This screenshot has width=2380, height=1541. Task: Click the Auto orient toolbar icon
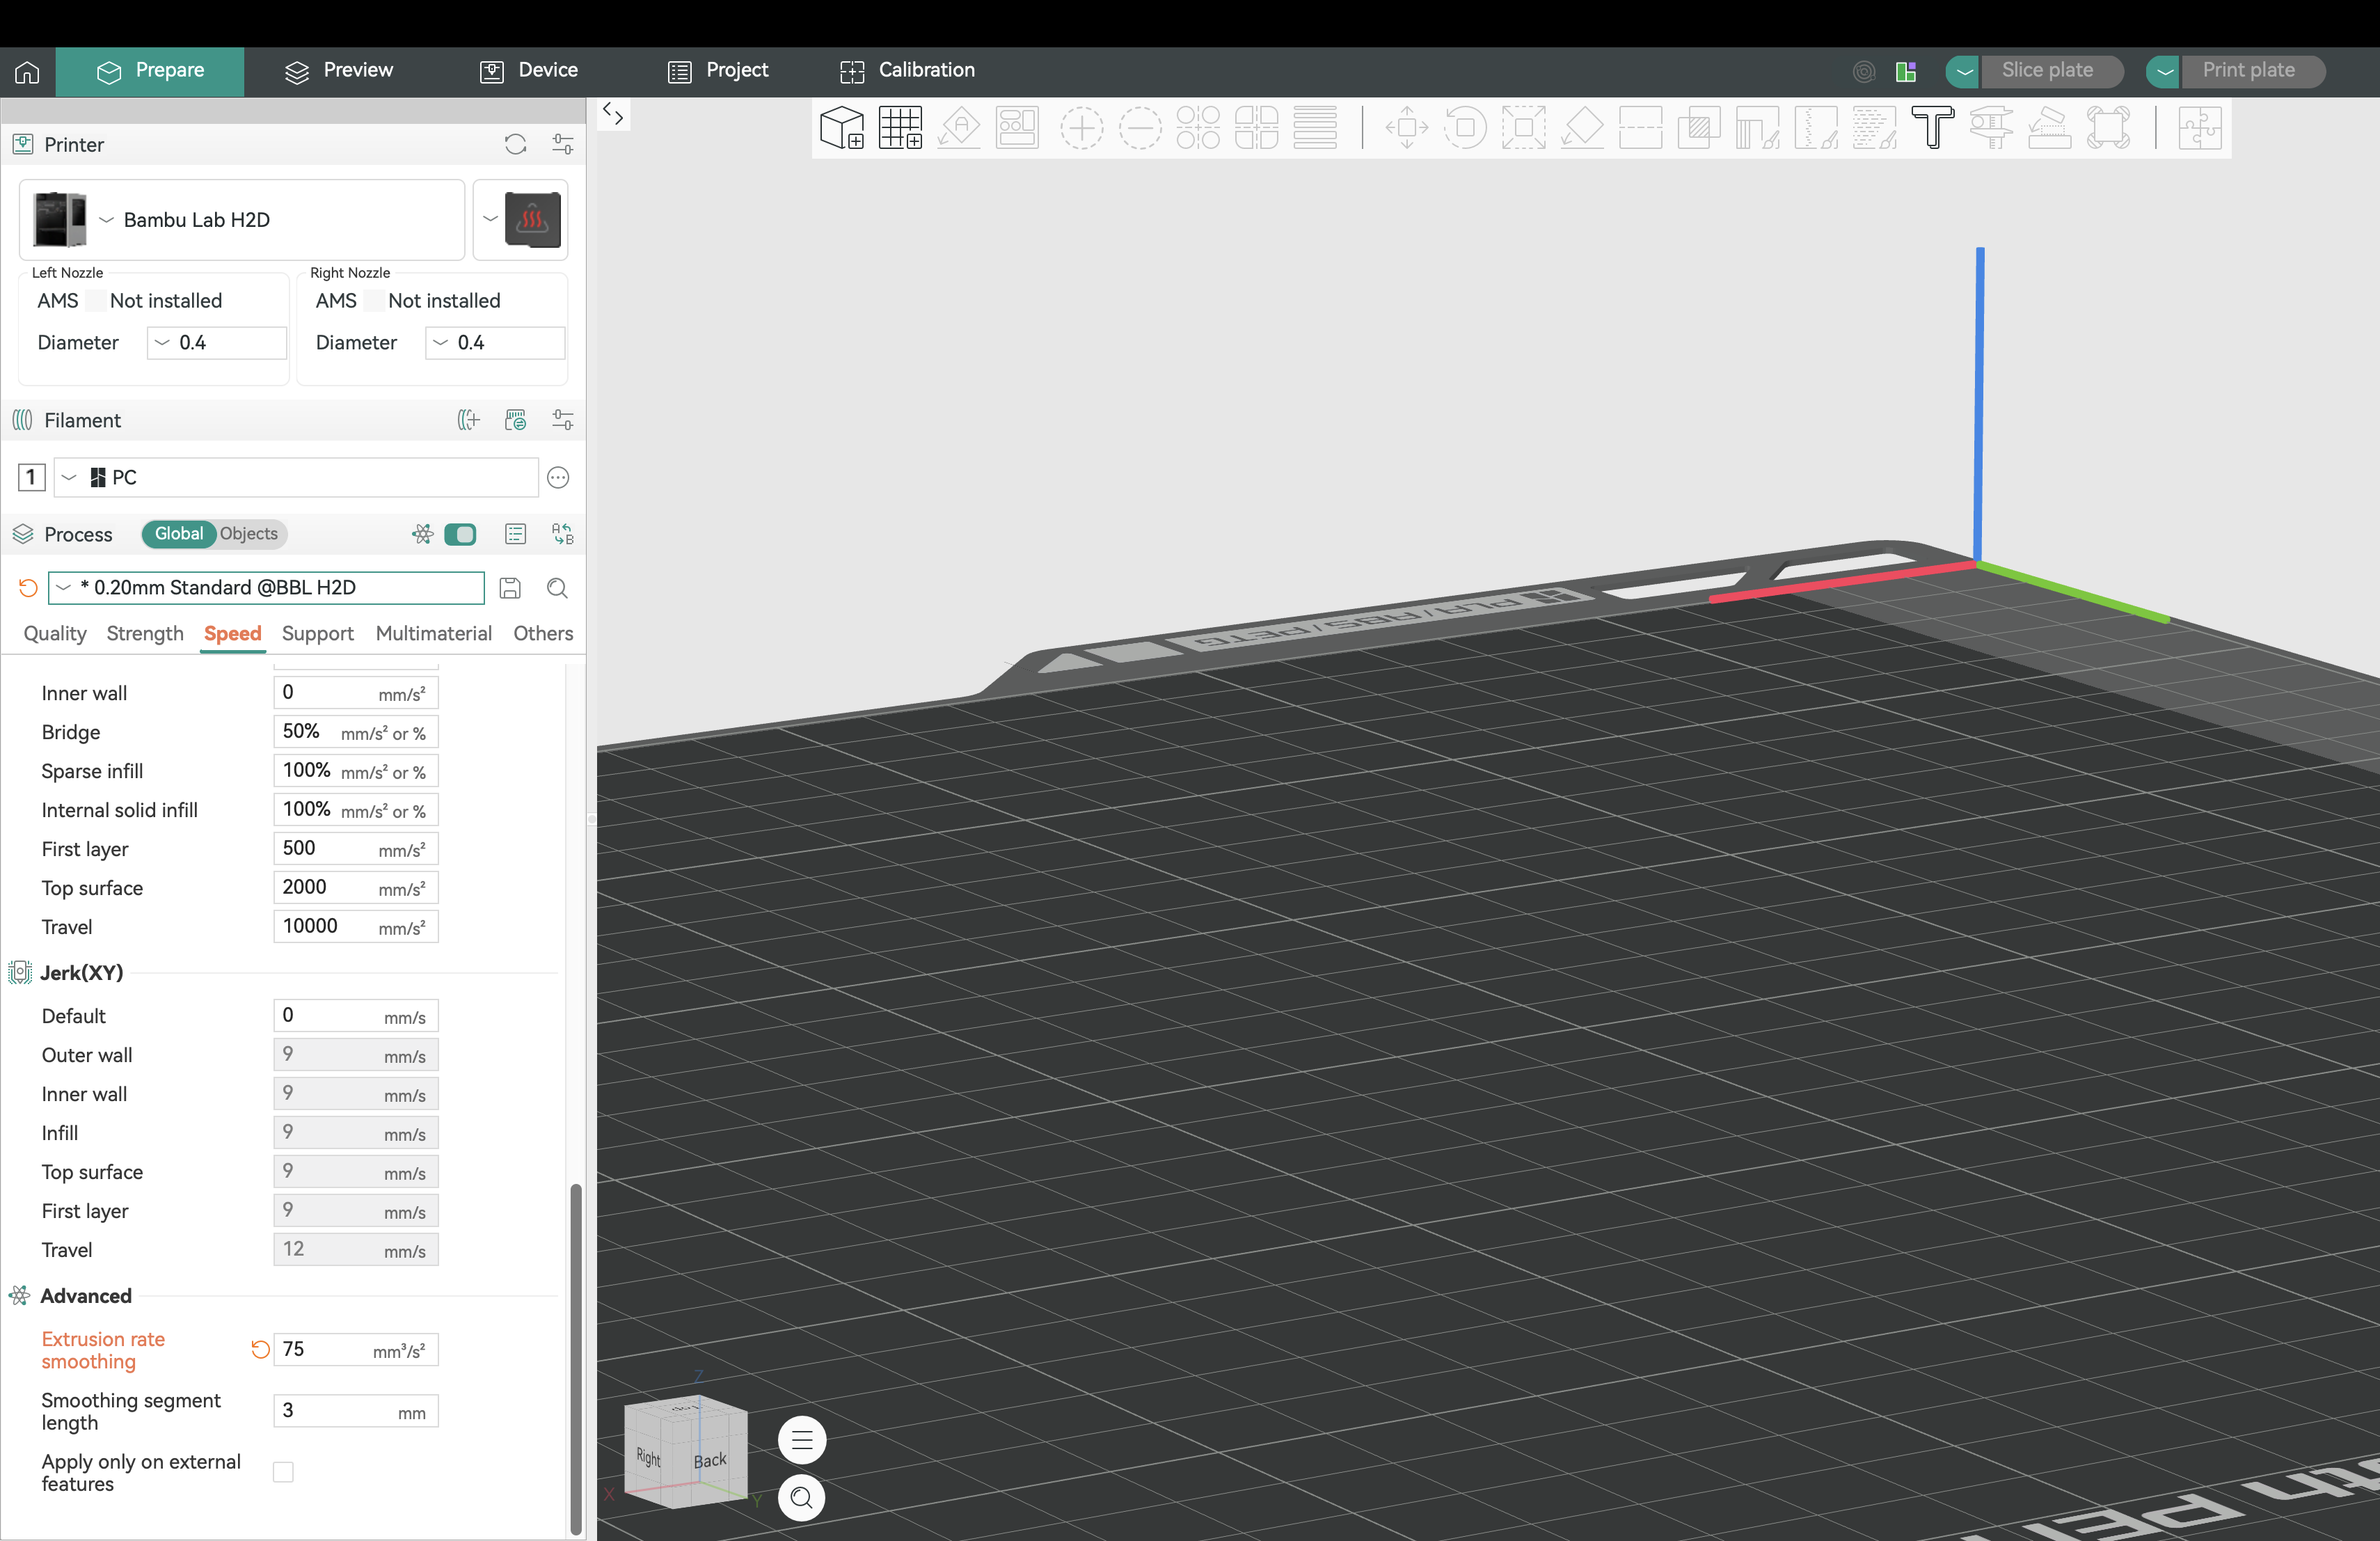[x=959, y=128]
